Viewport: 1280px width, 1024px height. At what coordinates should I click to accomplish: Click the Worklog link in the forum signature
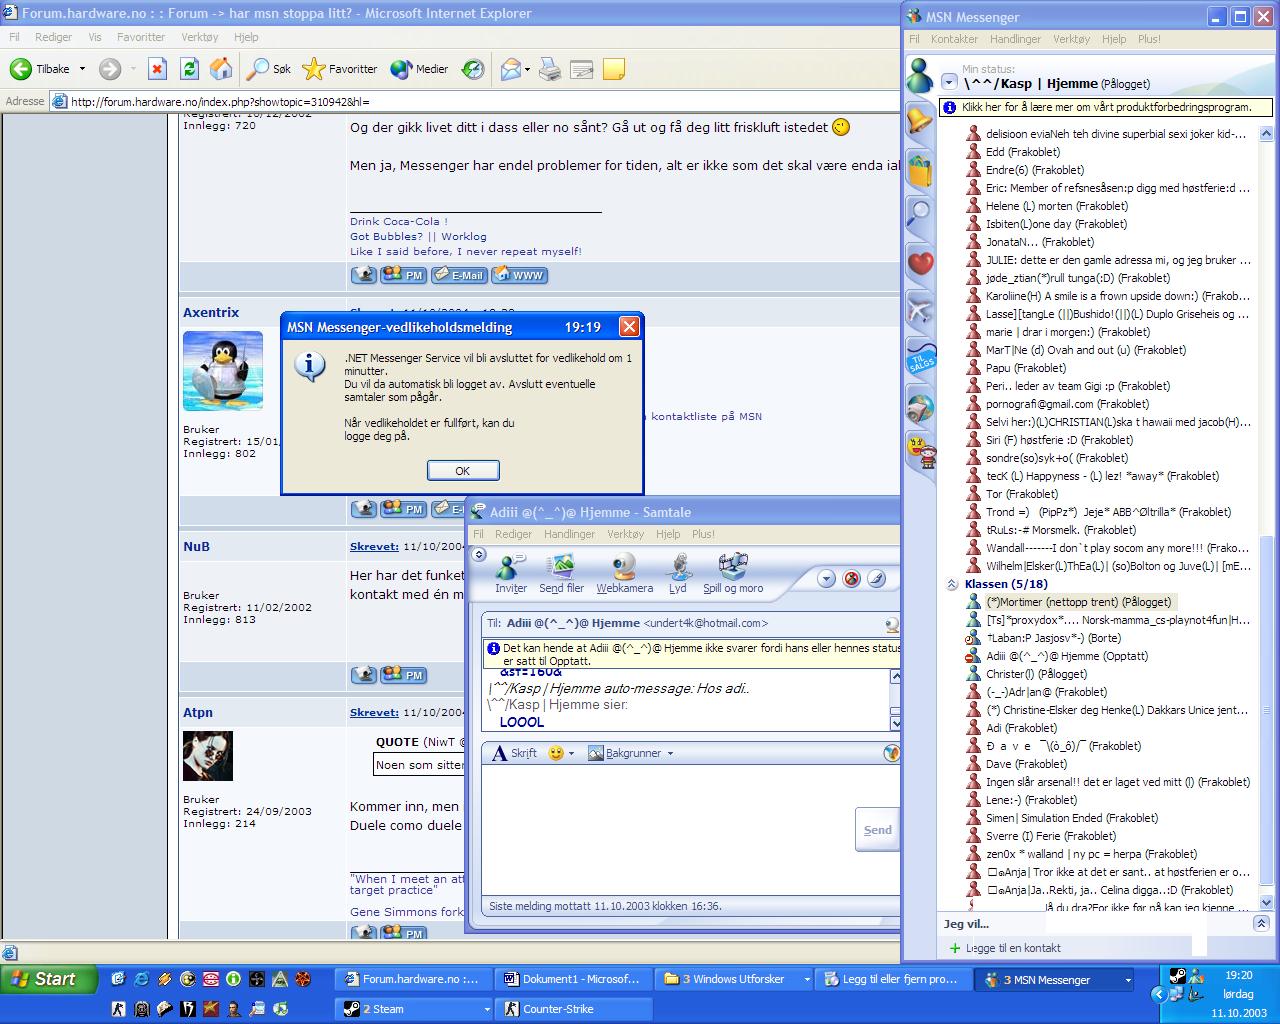coord(464,237)
